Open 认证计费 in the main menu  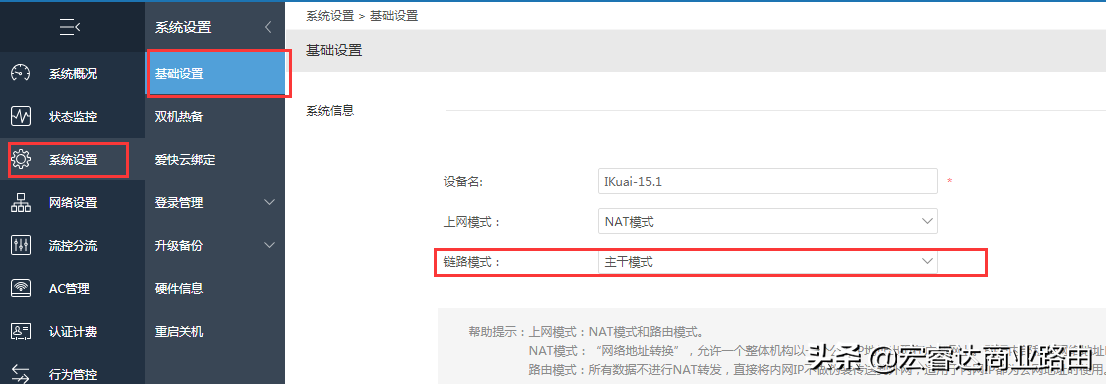click(x=73, y=332)
